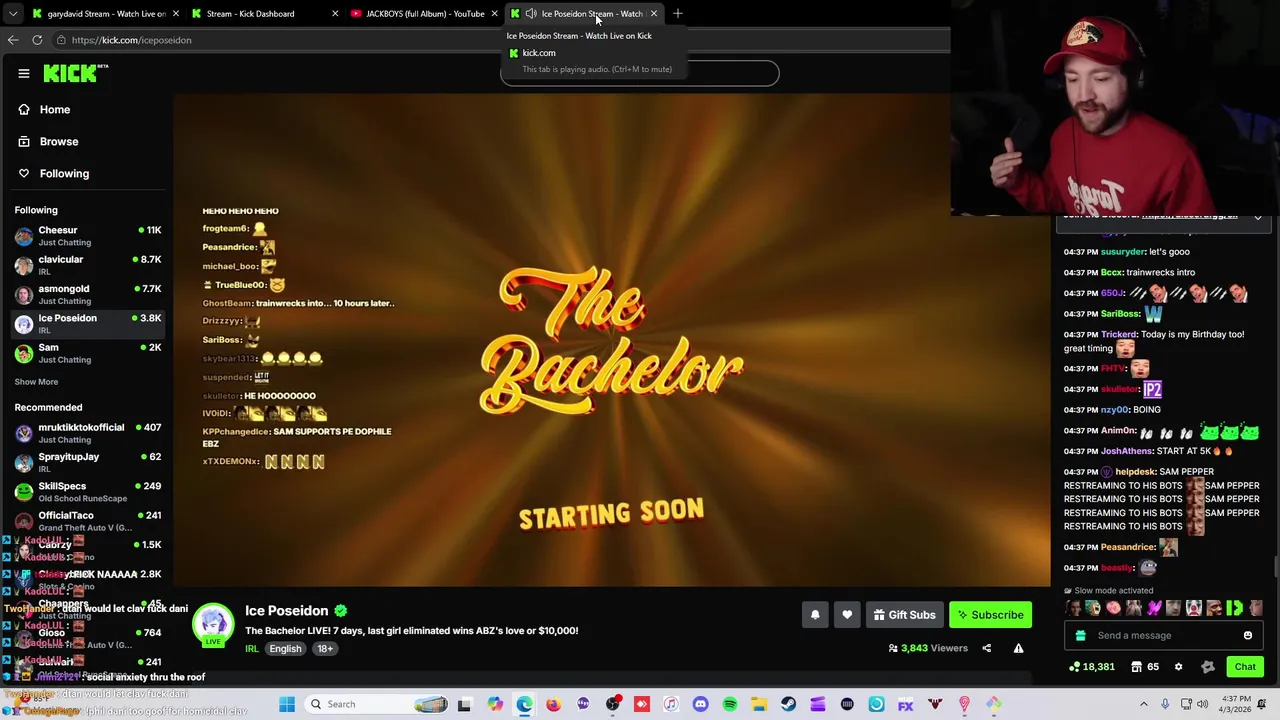The image size is (1280, 720).
Task: Click channel points 18,381 counter
Action: click(x=1092, y=666)
